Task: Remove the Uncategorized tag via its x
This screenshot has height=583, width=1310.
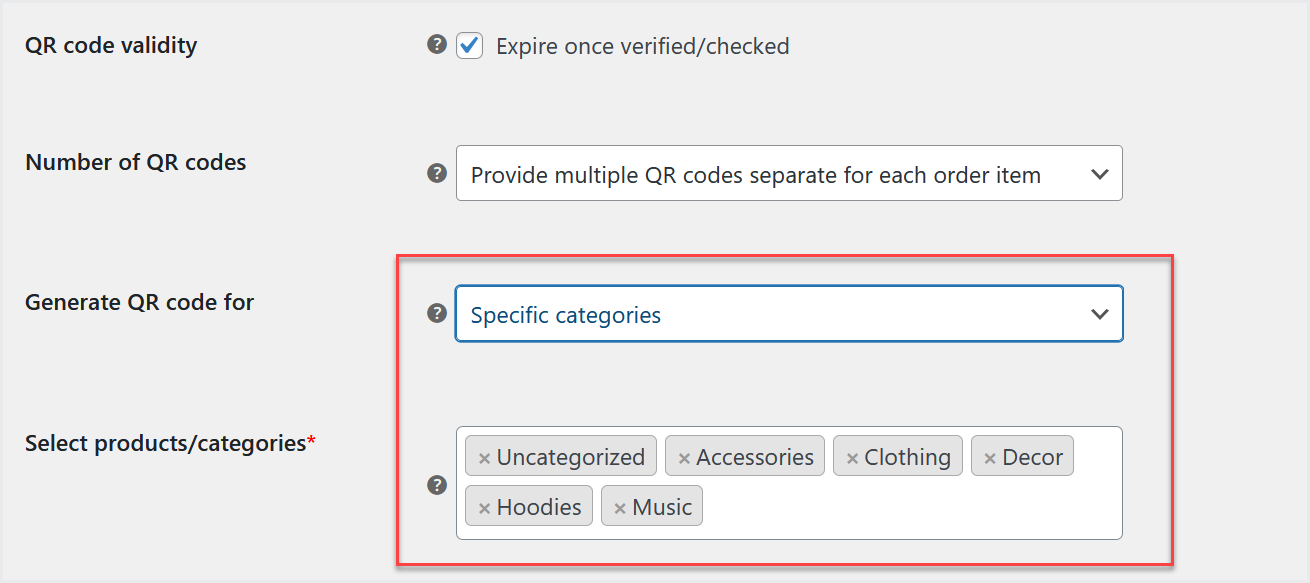Action: click(484, 458)
